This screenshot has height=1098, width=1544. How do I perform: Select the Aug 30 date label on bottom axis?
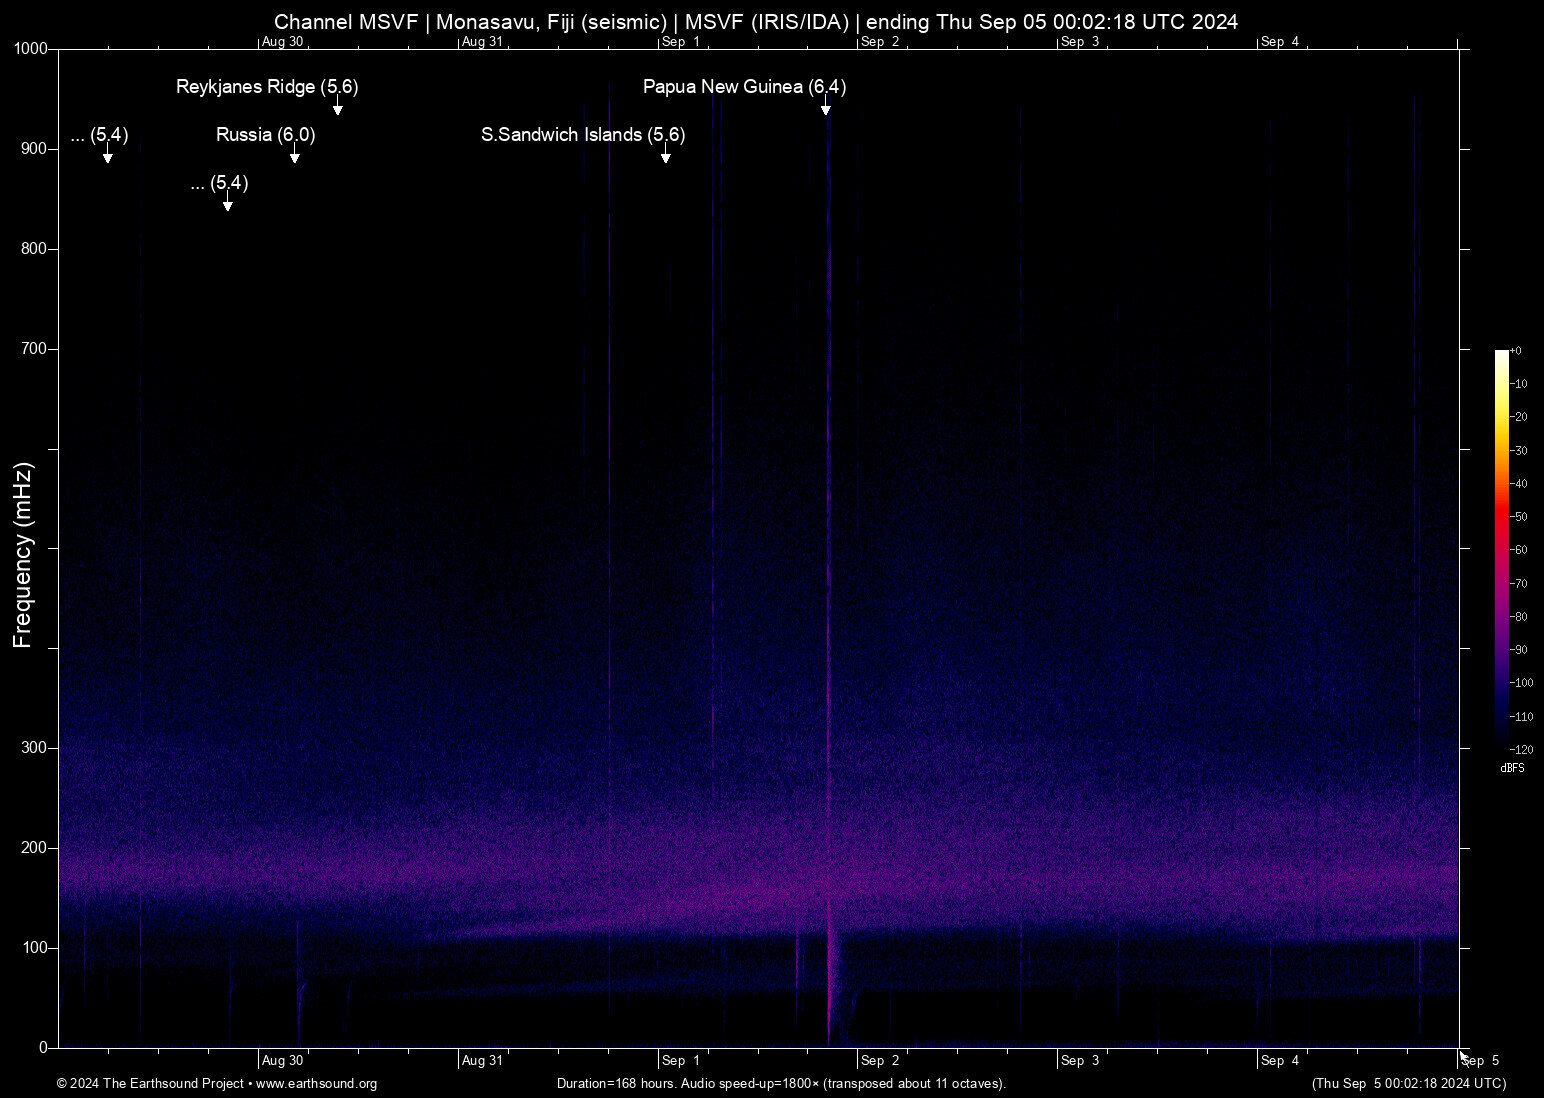pyautogui.click(x=283, y=1060)
